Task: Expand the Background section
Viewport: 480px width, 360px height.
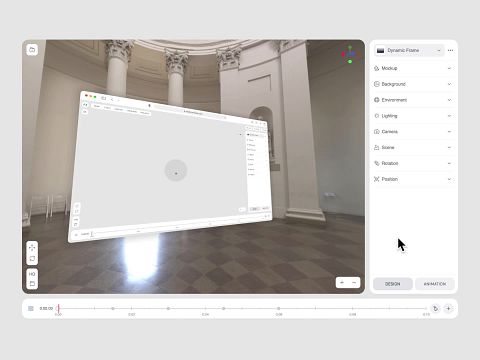Action: point(413,84)
